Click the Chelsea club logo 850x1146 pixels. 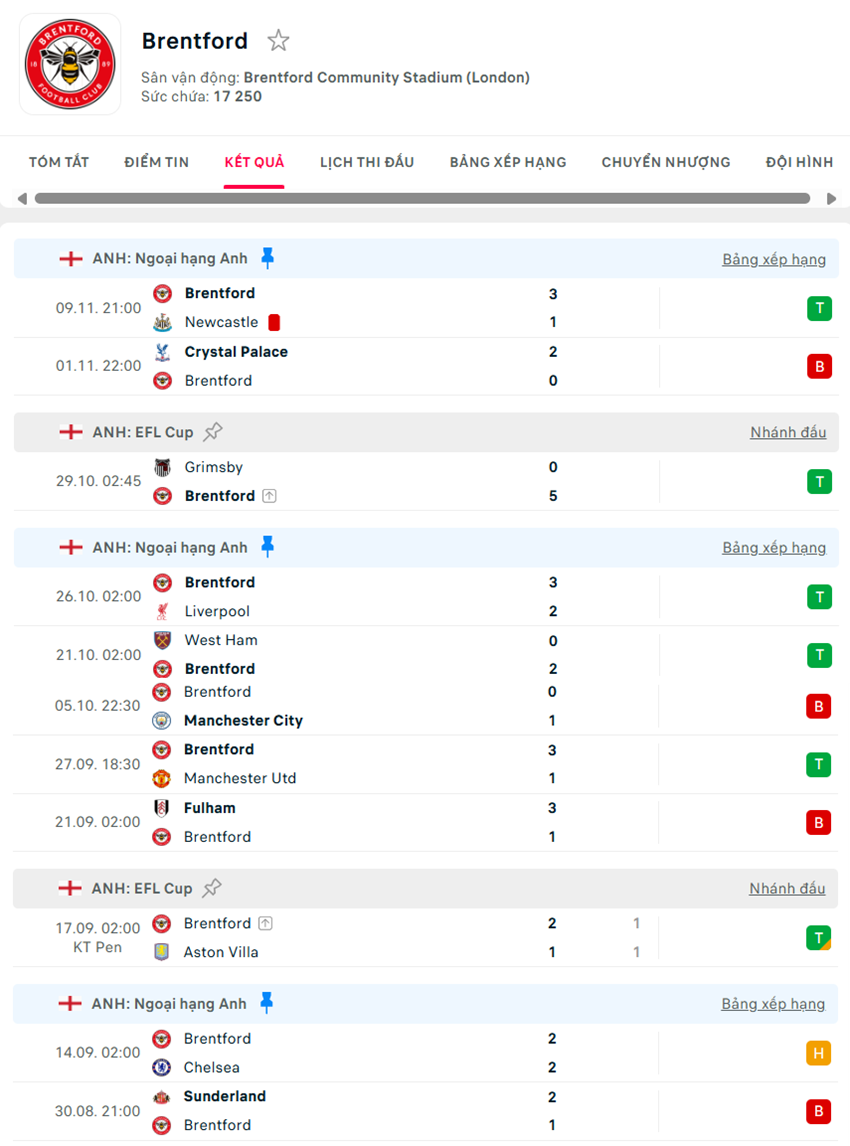163,1067
